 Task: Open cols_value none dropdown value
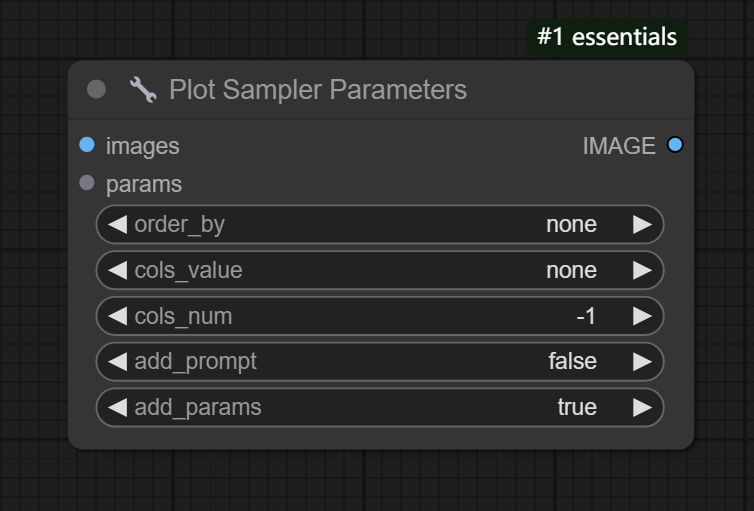[x=571, y=270]
